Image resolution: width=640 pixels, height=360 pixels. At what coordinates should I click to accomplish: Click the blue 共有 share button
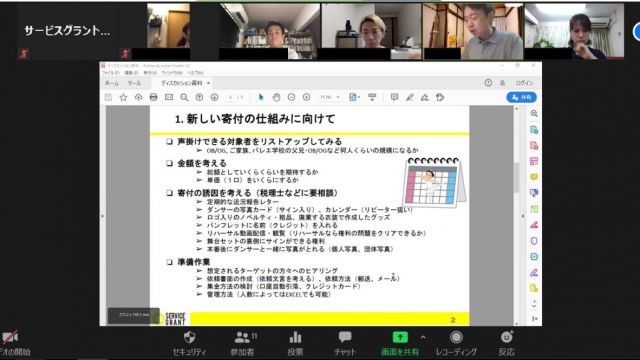(x=522, y=97)
